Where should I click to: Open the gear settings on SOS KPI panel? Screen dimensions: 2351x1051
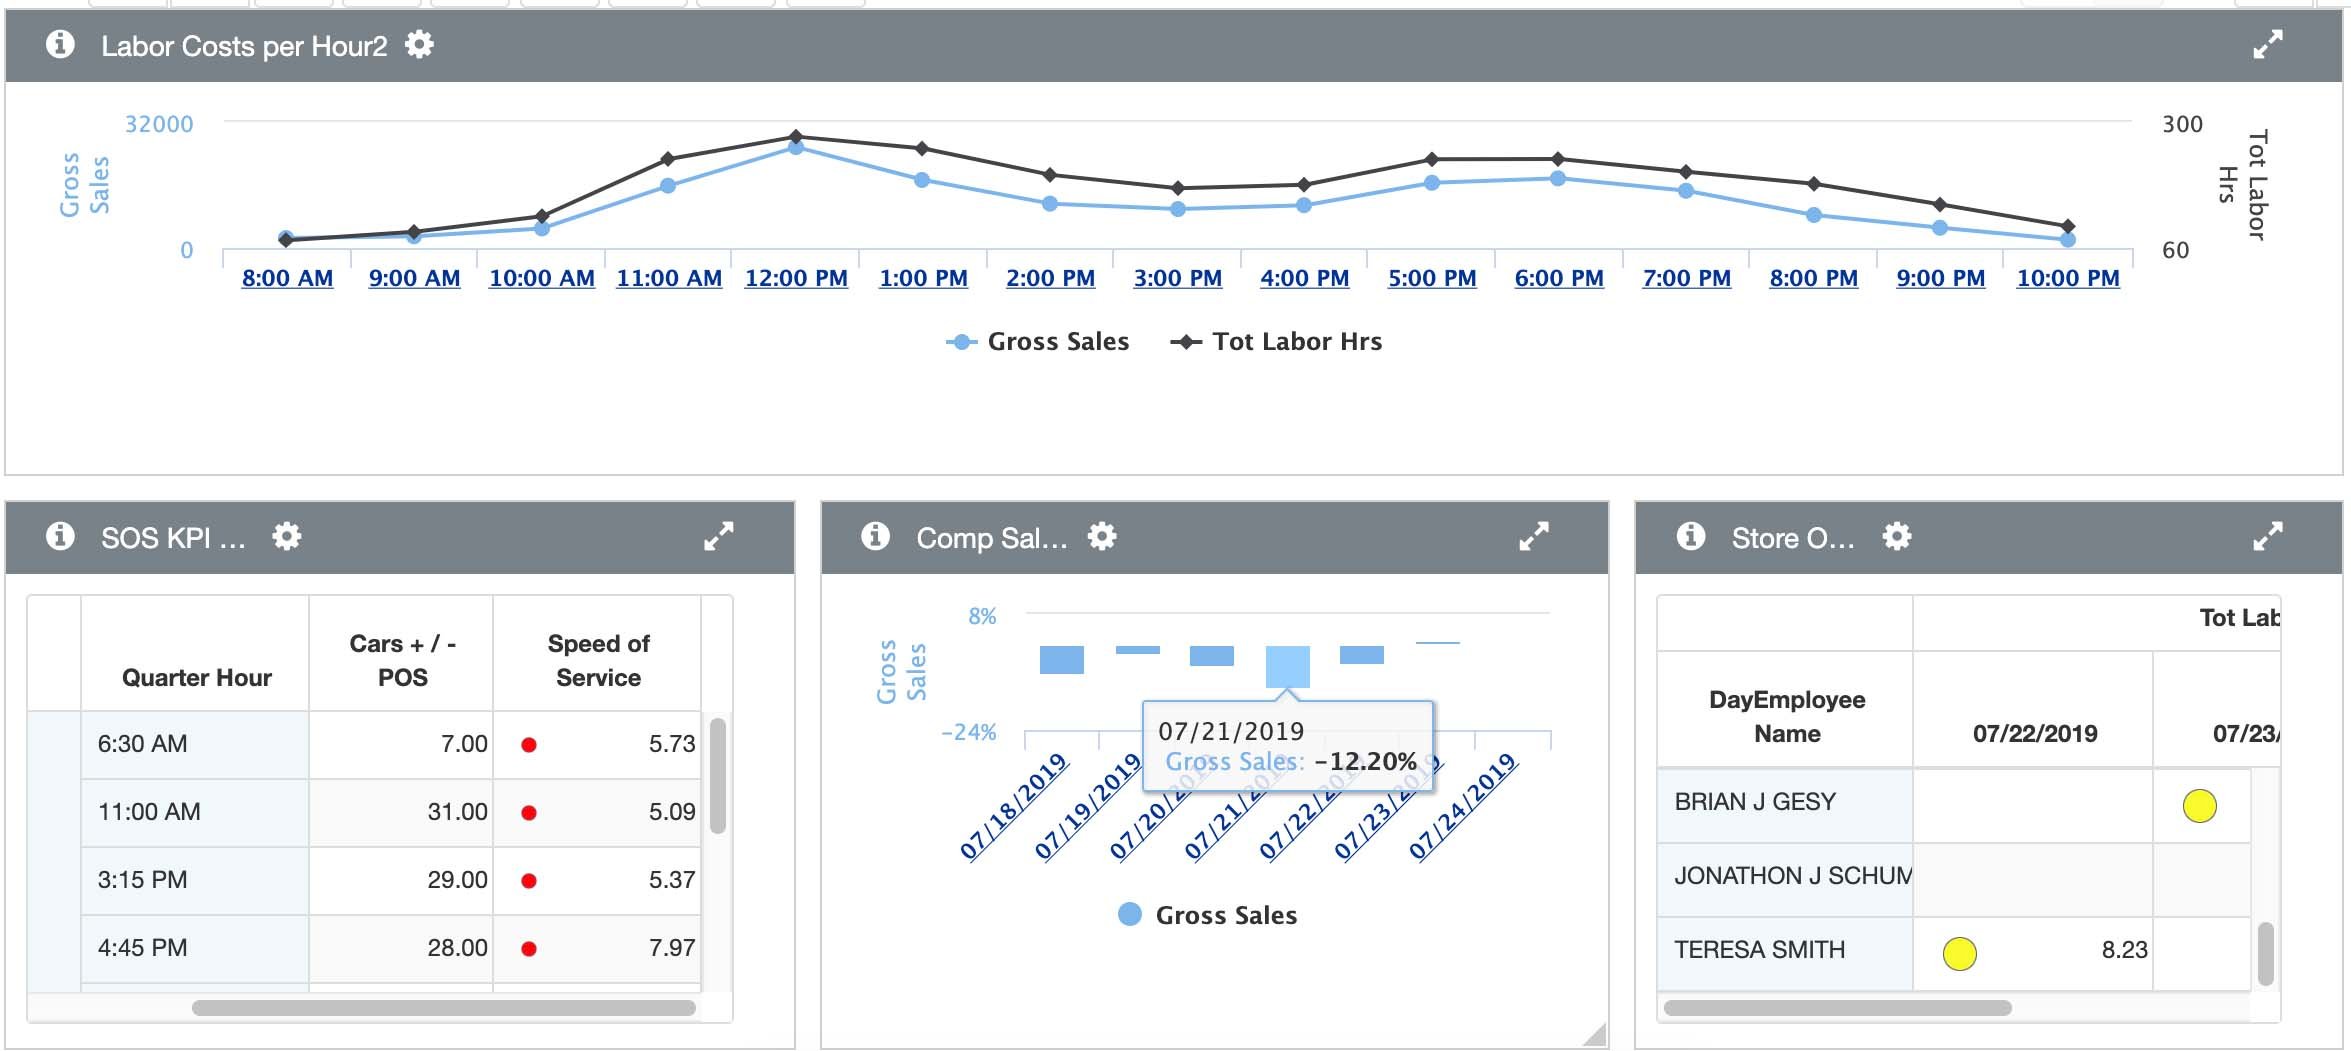pos(287,536)
